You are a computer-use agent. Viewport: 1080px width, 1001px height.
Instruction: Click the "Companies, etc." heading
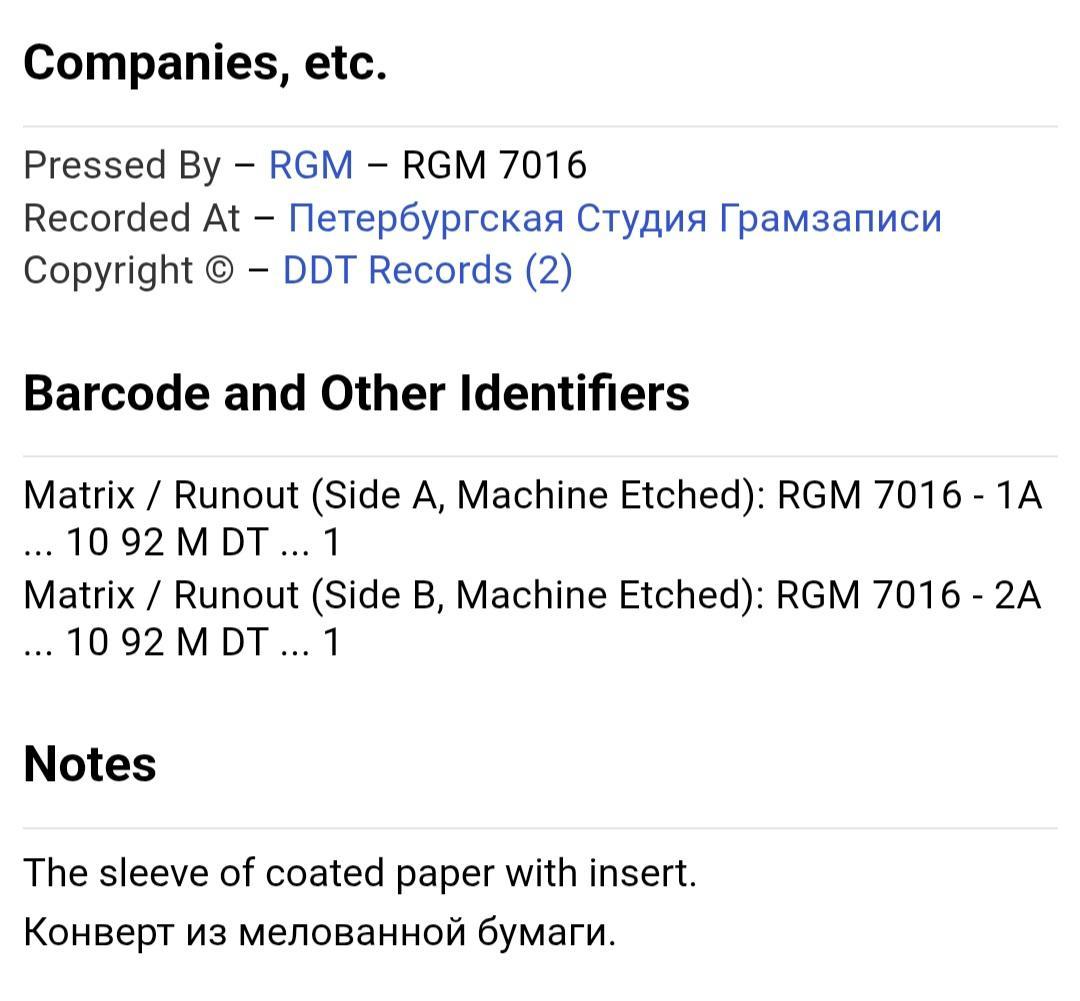205,64
